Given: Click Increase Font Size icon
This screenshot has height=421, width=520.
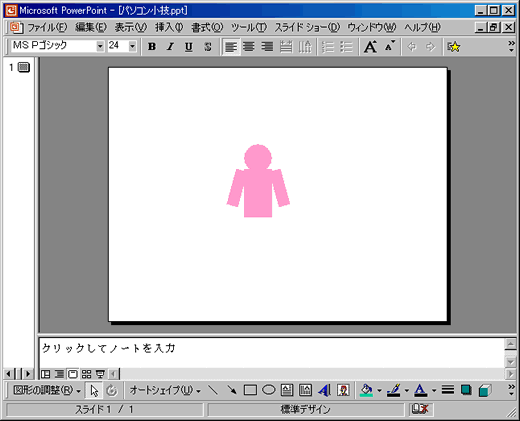Looking at the screenshot, I should (x=370, y=47).
